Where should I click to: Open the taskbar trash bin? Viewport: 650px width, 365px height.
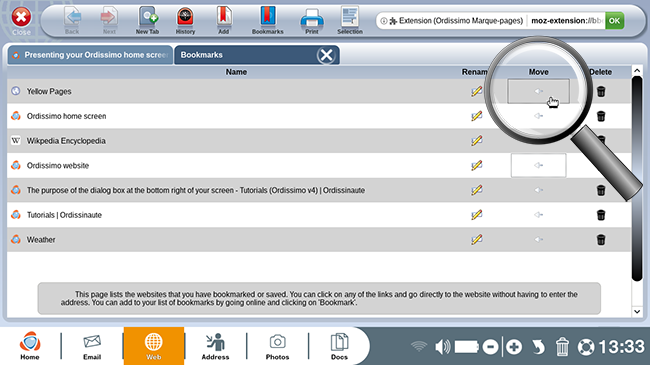coord(562,346)
